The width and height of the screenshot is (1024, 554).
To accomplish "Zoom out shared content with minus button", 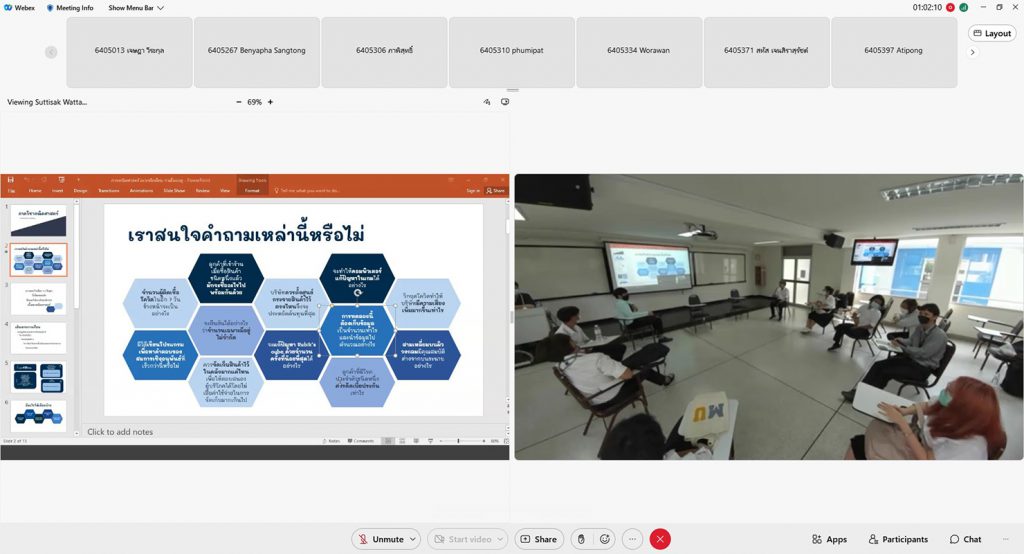I will click(x=238, y=102).
